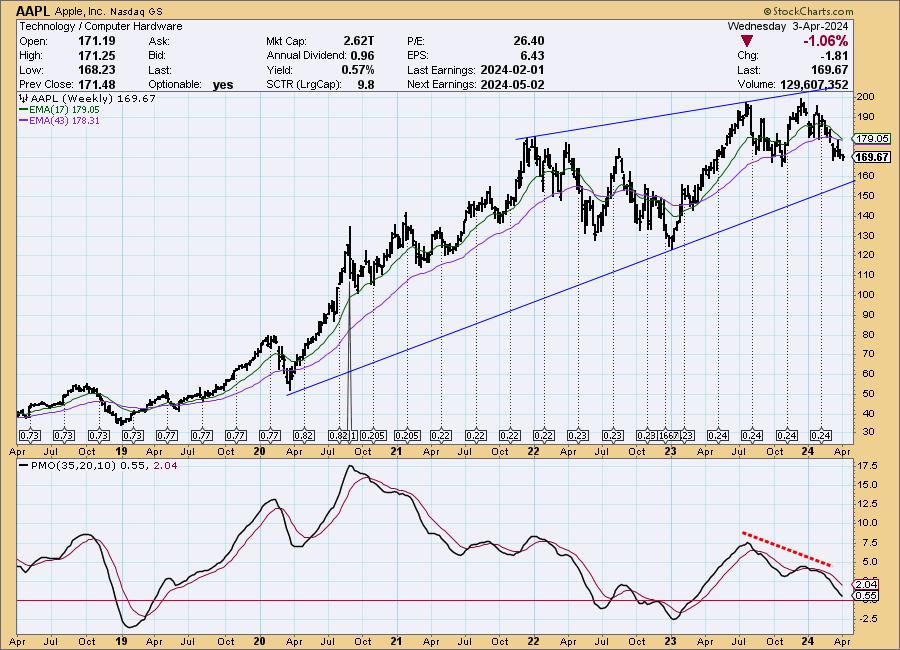The image size is (900, 650).
Task: Click the Mkt Cap value 2.62T
Action: click(x=359, y=41)
